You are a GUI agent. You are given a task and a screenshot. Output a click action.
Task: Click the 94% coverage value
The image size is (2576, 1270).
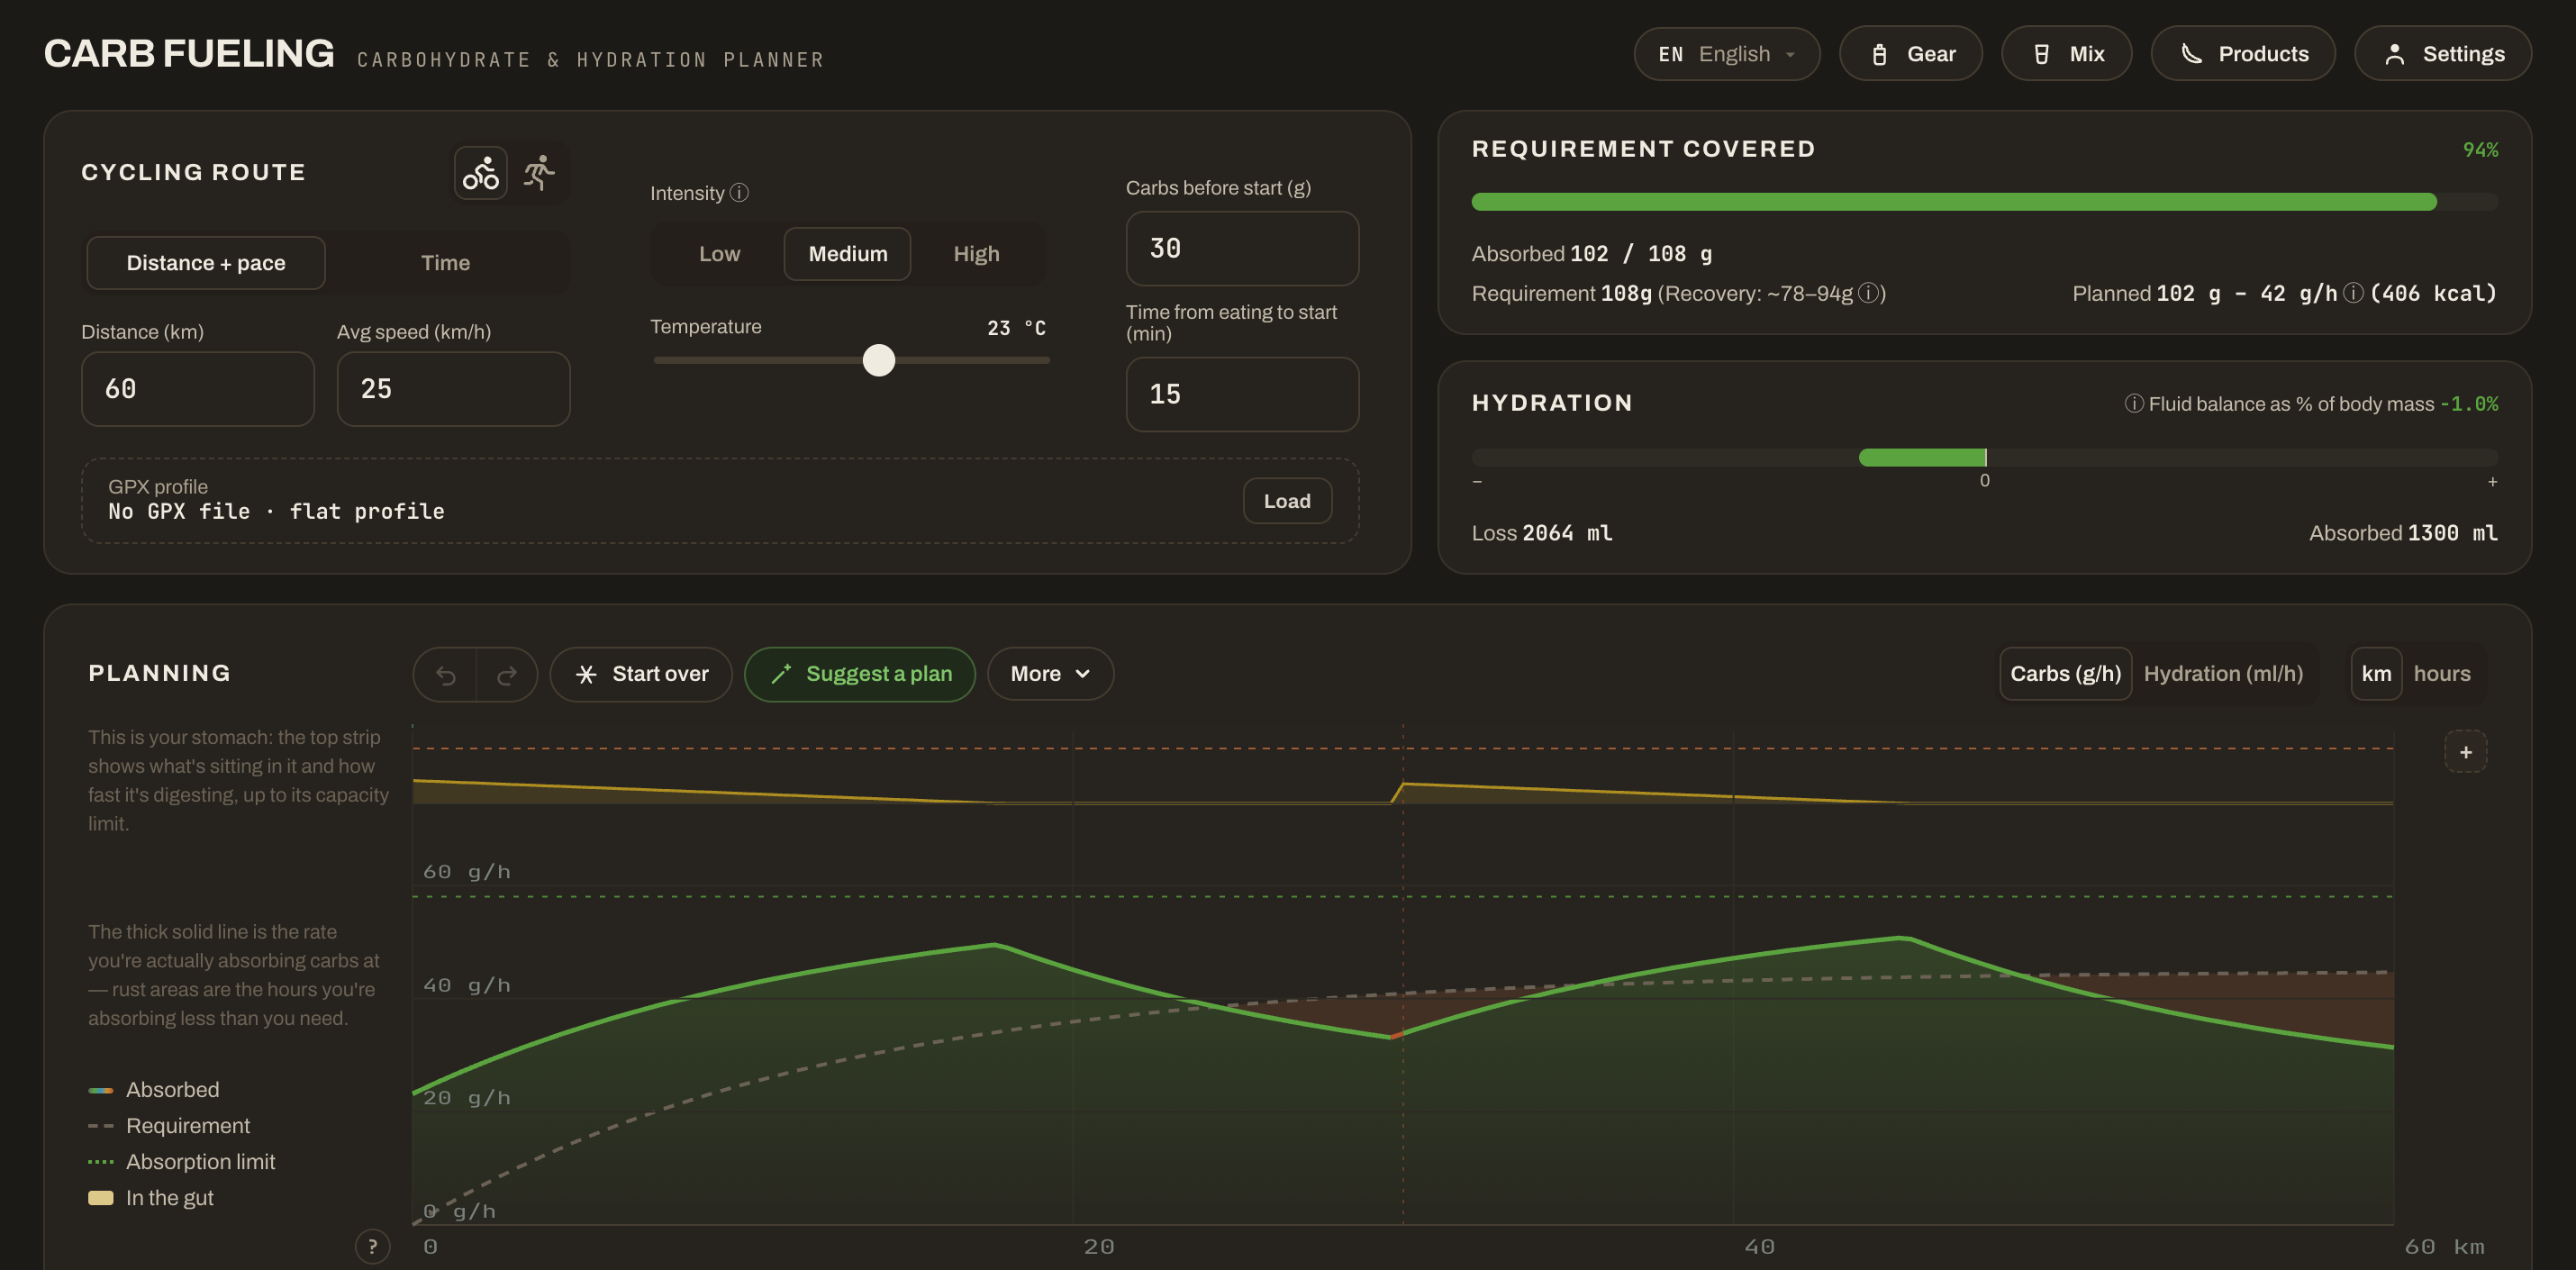2480,150
